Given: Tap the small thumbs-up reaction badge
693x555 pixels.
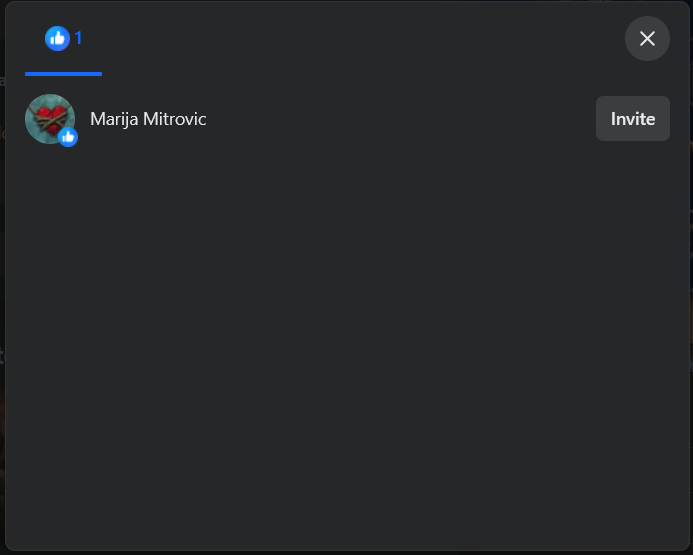Looking at the screenshot, I should 68,137.
